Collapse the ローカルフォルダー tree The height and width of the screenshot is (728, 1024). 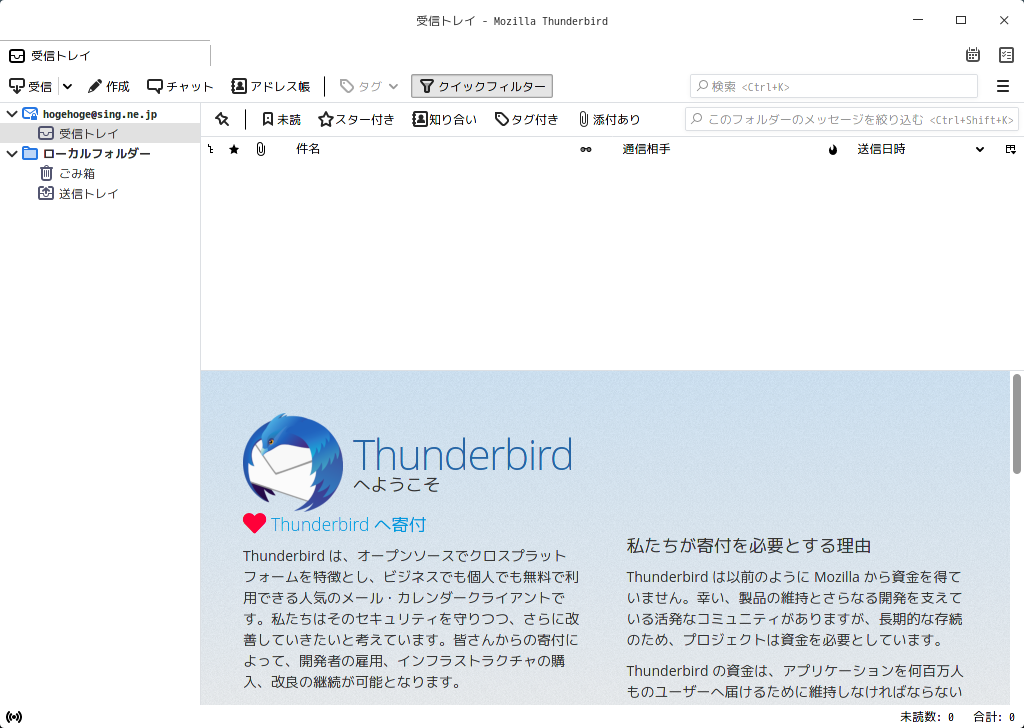[12, 154]
